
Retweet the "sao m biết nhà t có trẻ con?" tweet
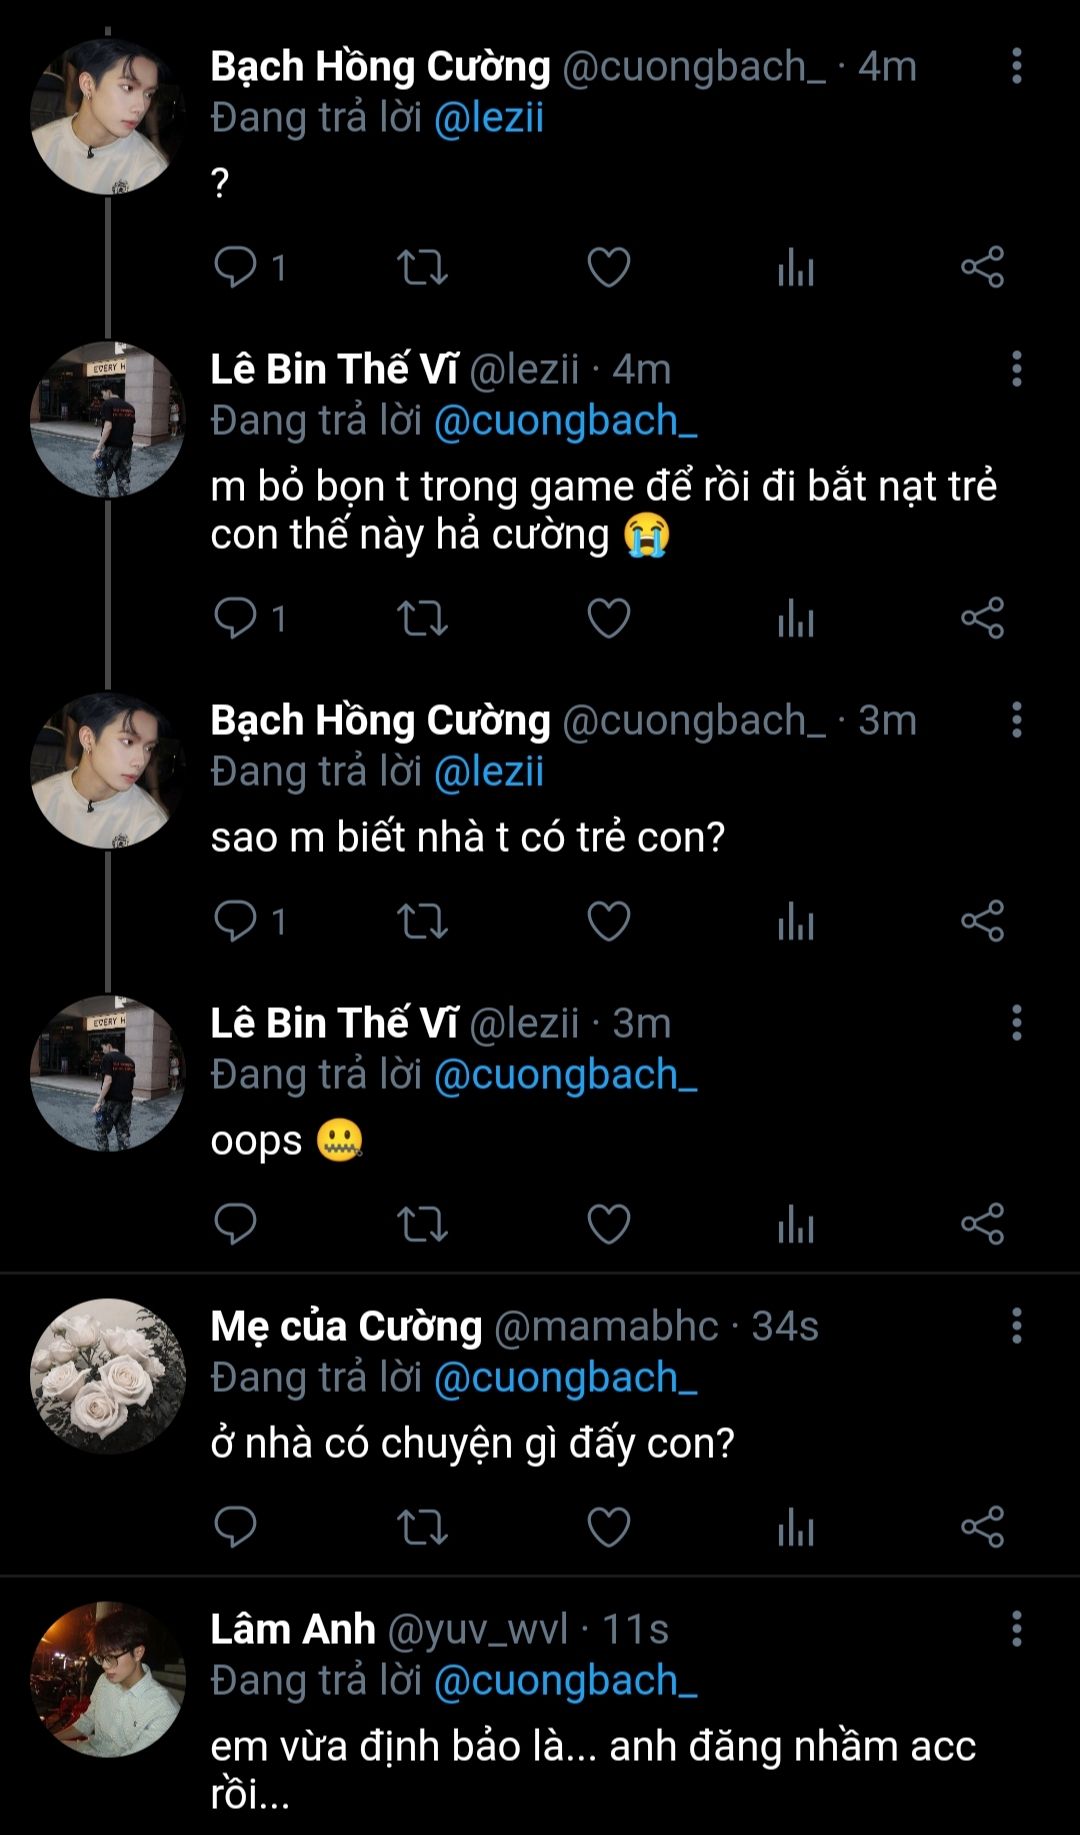(x=422, y=921)
